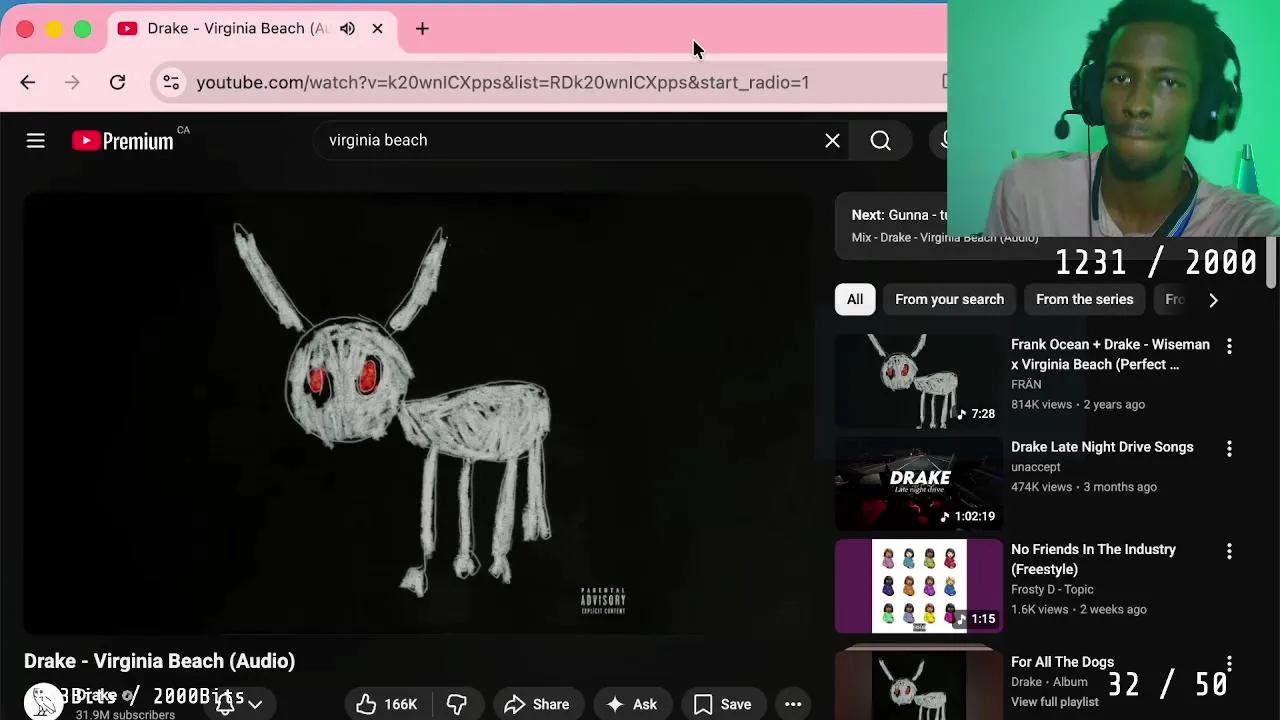Save the video to a playlist
Viewport: 1280px width, 720px height.
(x=722, y=704)
